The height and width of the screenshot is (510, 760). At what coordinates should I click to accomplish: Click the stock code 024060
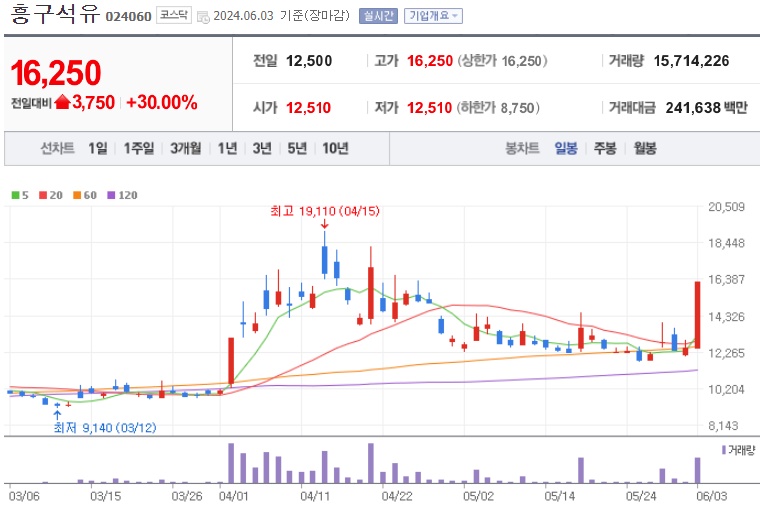(x=128, y=16)
